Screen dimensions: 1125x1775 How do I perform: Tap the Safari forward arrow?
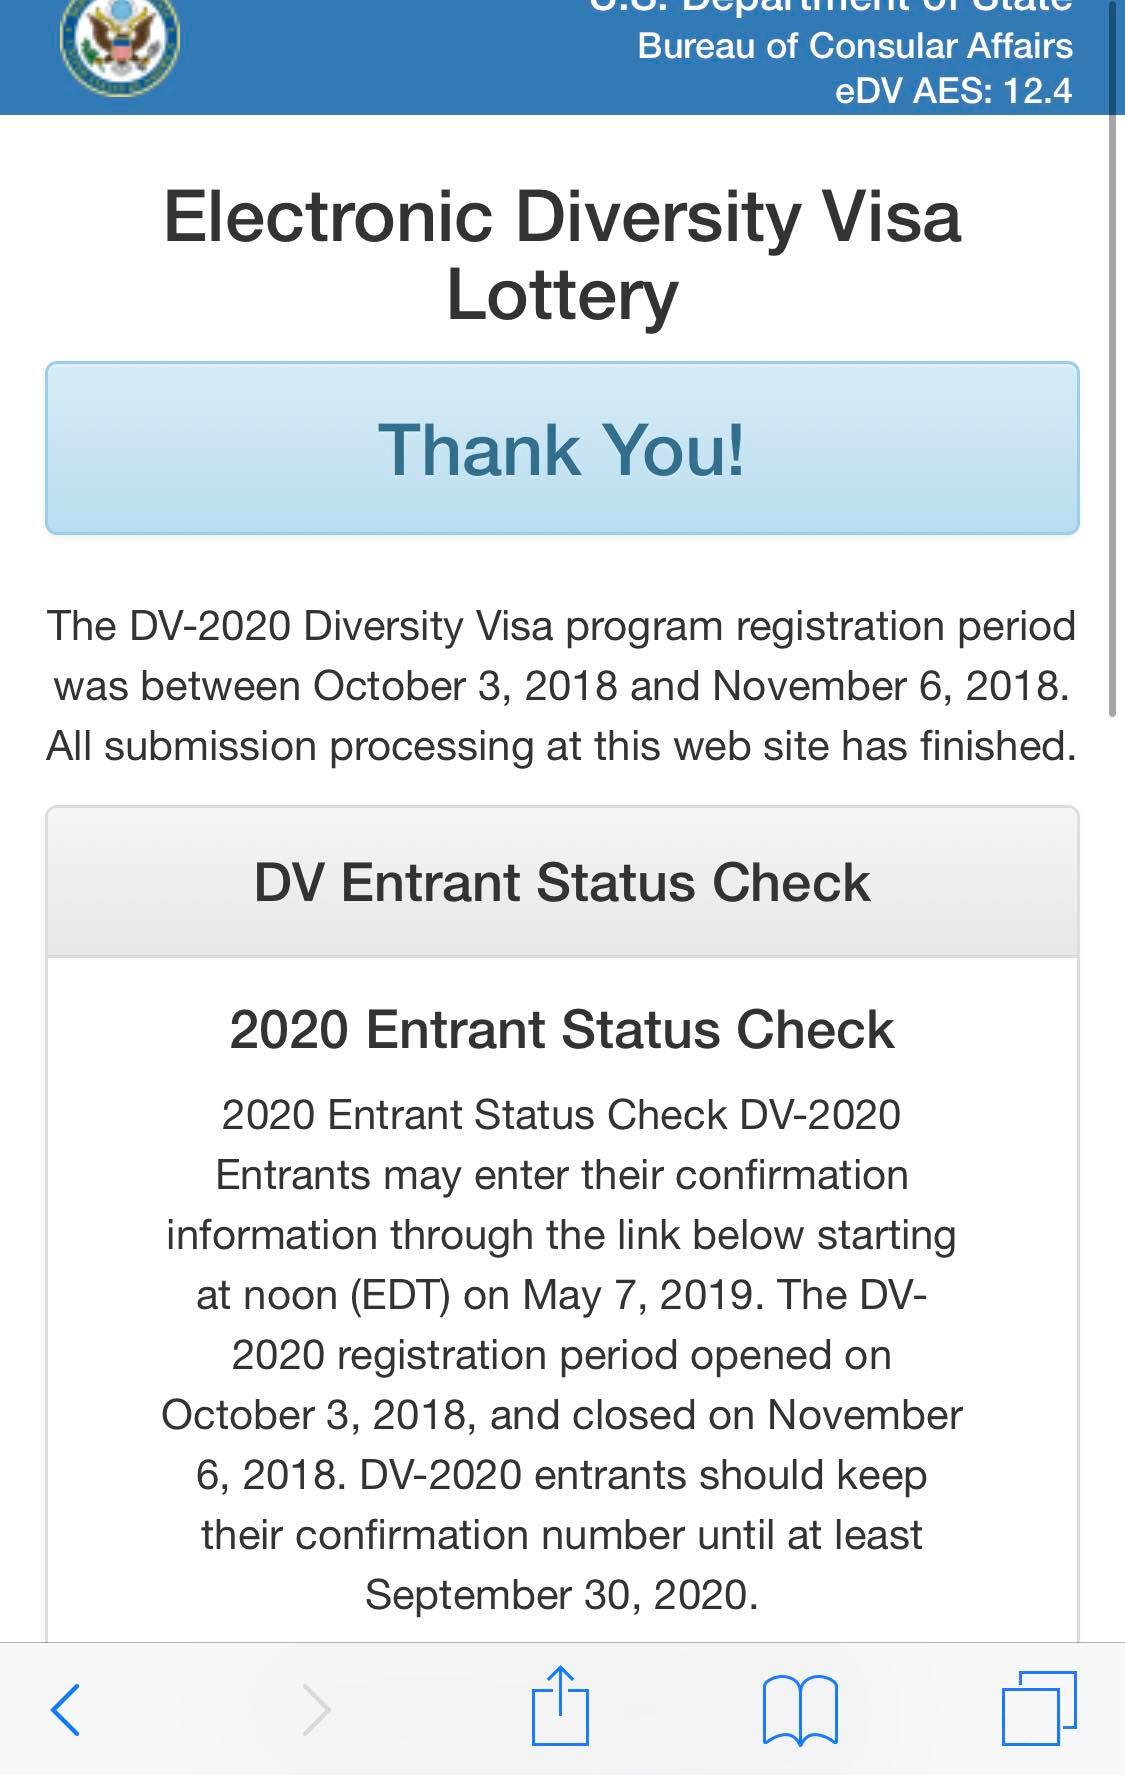pos(316,1710)
